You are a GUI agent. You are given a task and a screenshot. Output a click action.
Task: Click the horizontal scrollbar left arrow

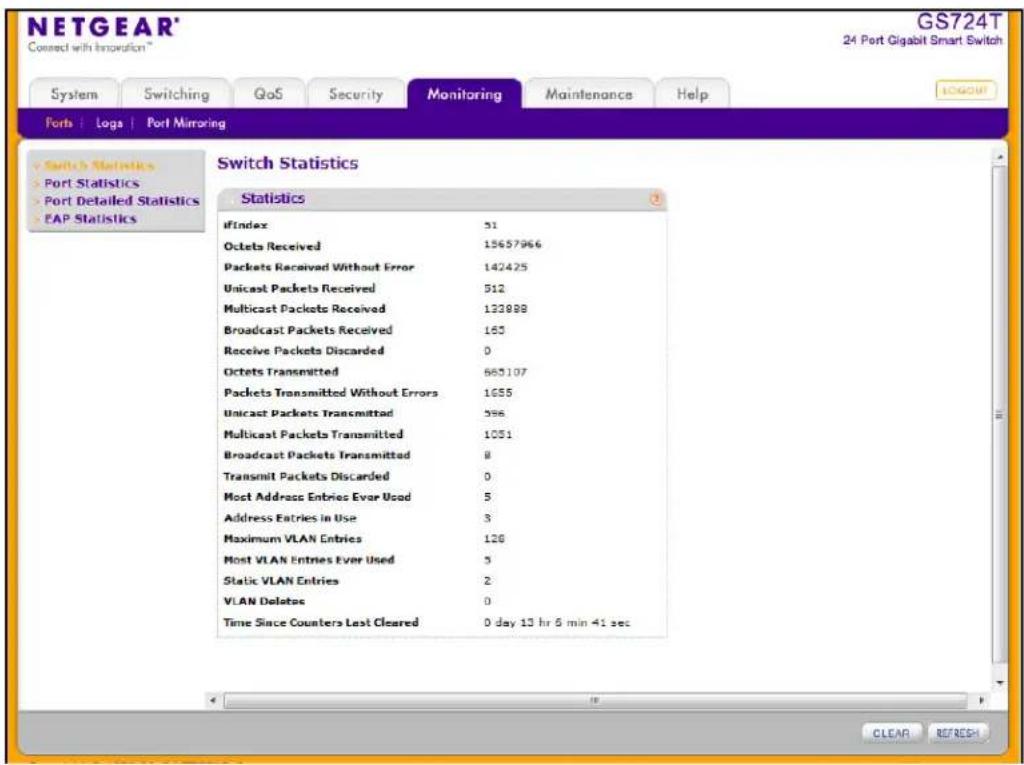point(212,701)
